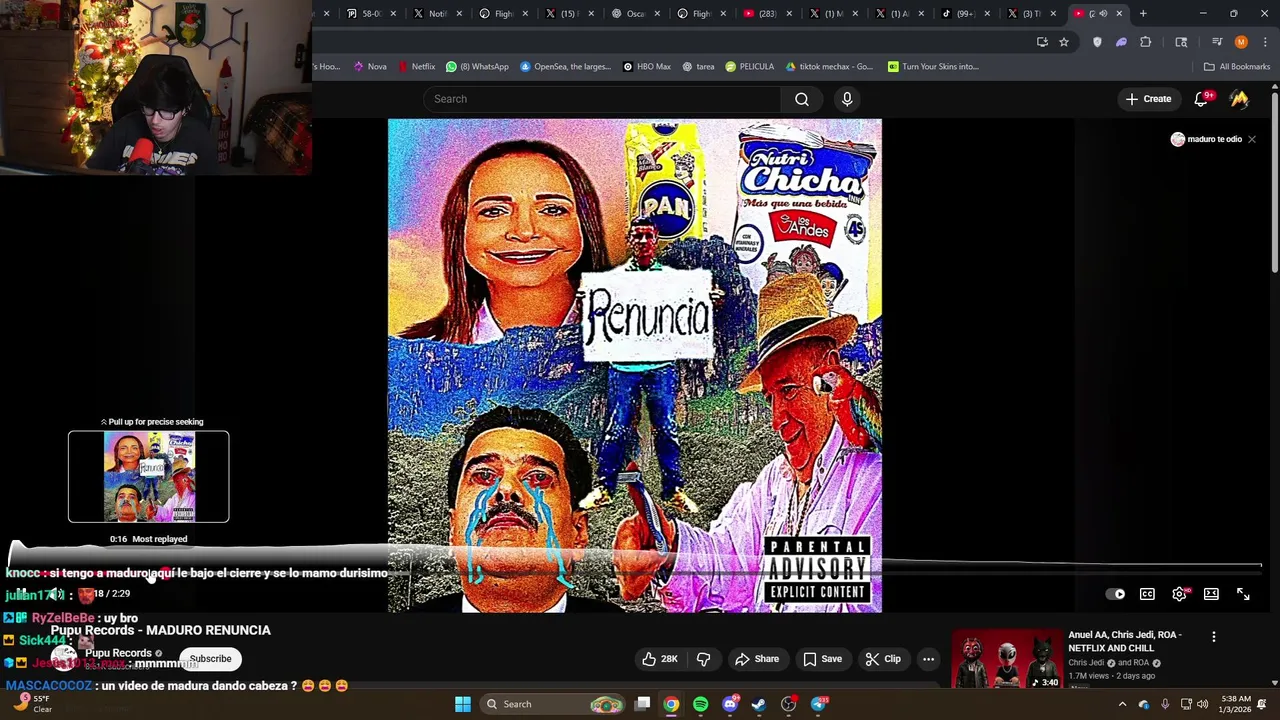Open the tiktok mechax bookmark
1280x720 pixels.
click(x=829, y=67)
